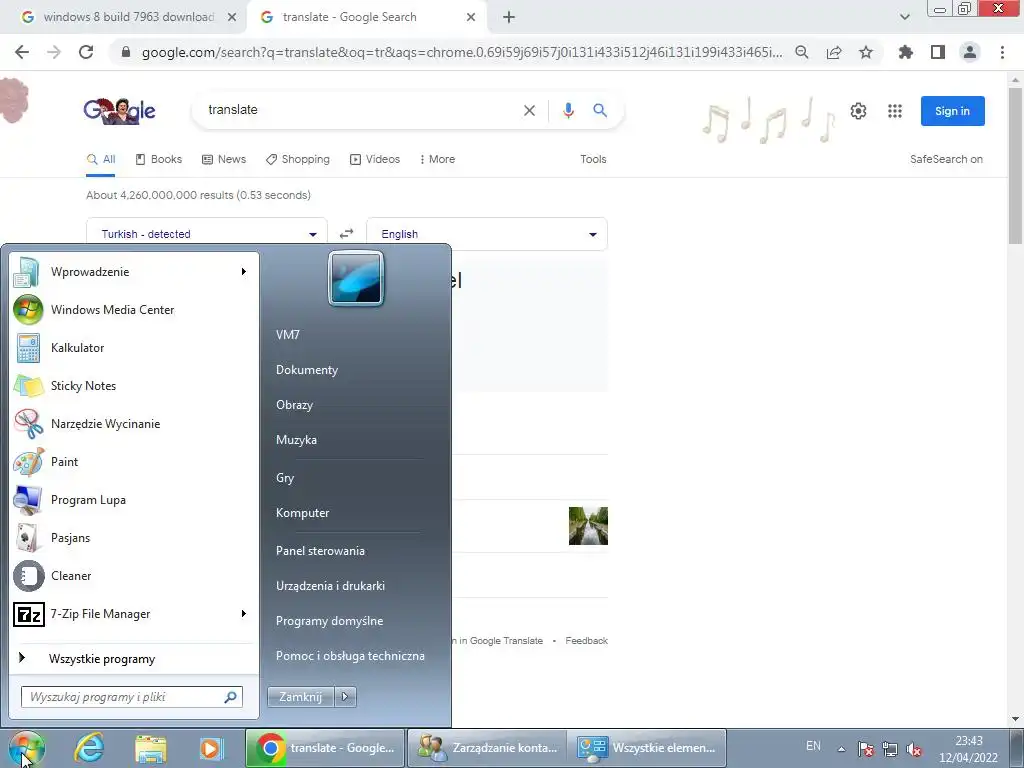Screen dimensions: 1024x768
Task: Open Dokumenty in Start menu
Action: 307,370
